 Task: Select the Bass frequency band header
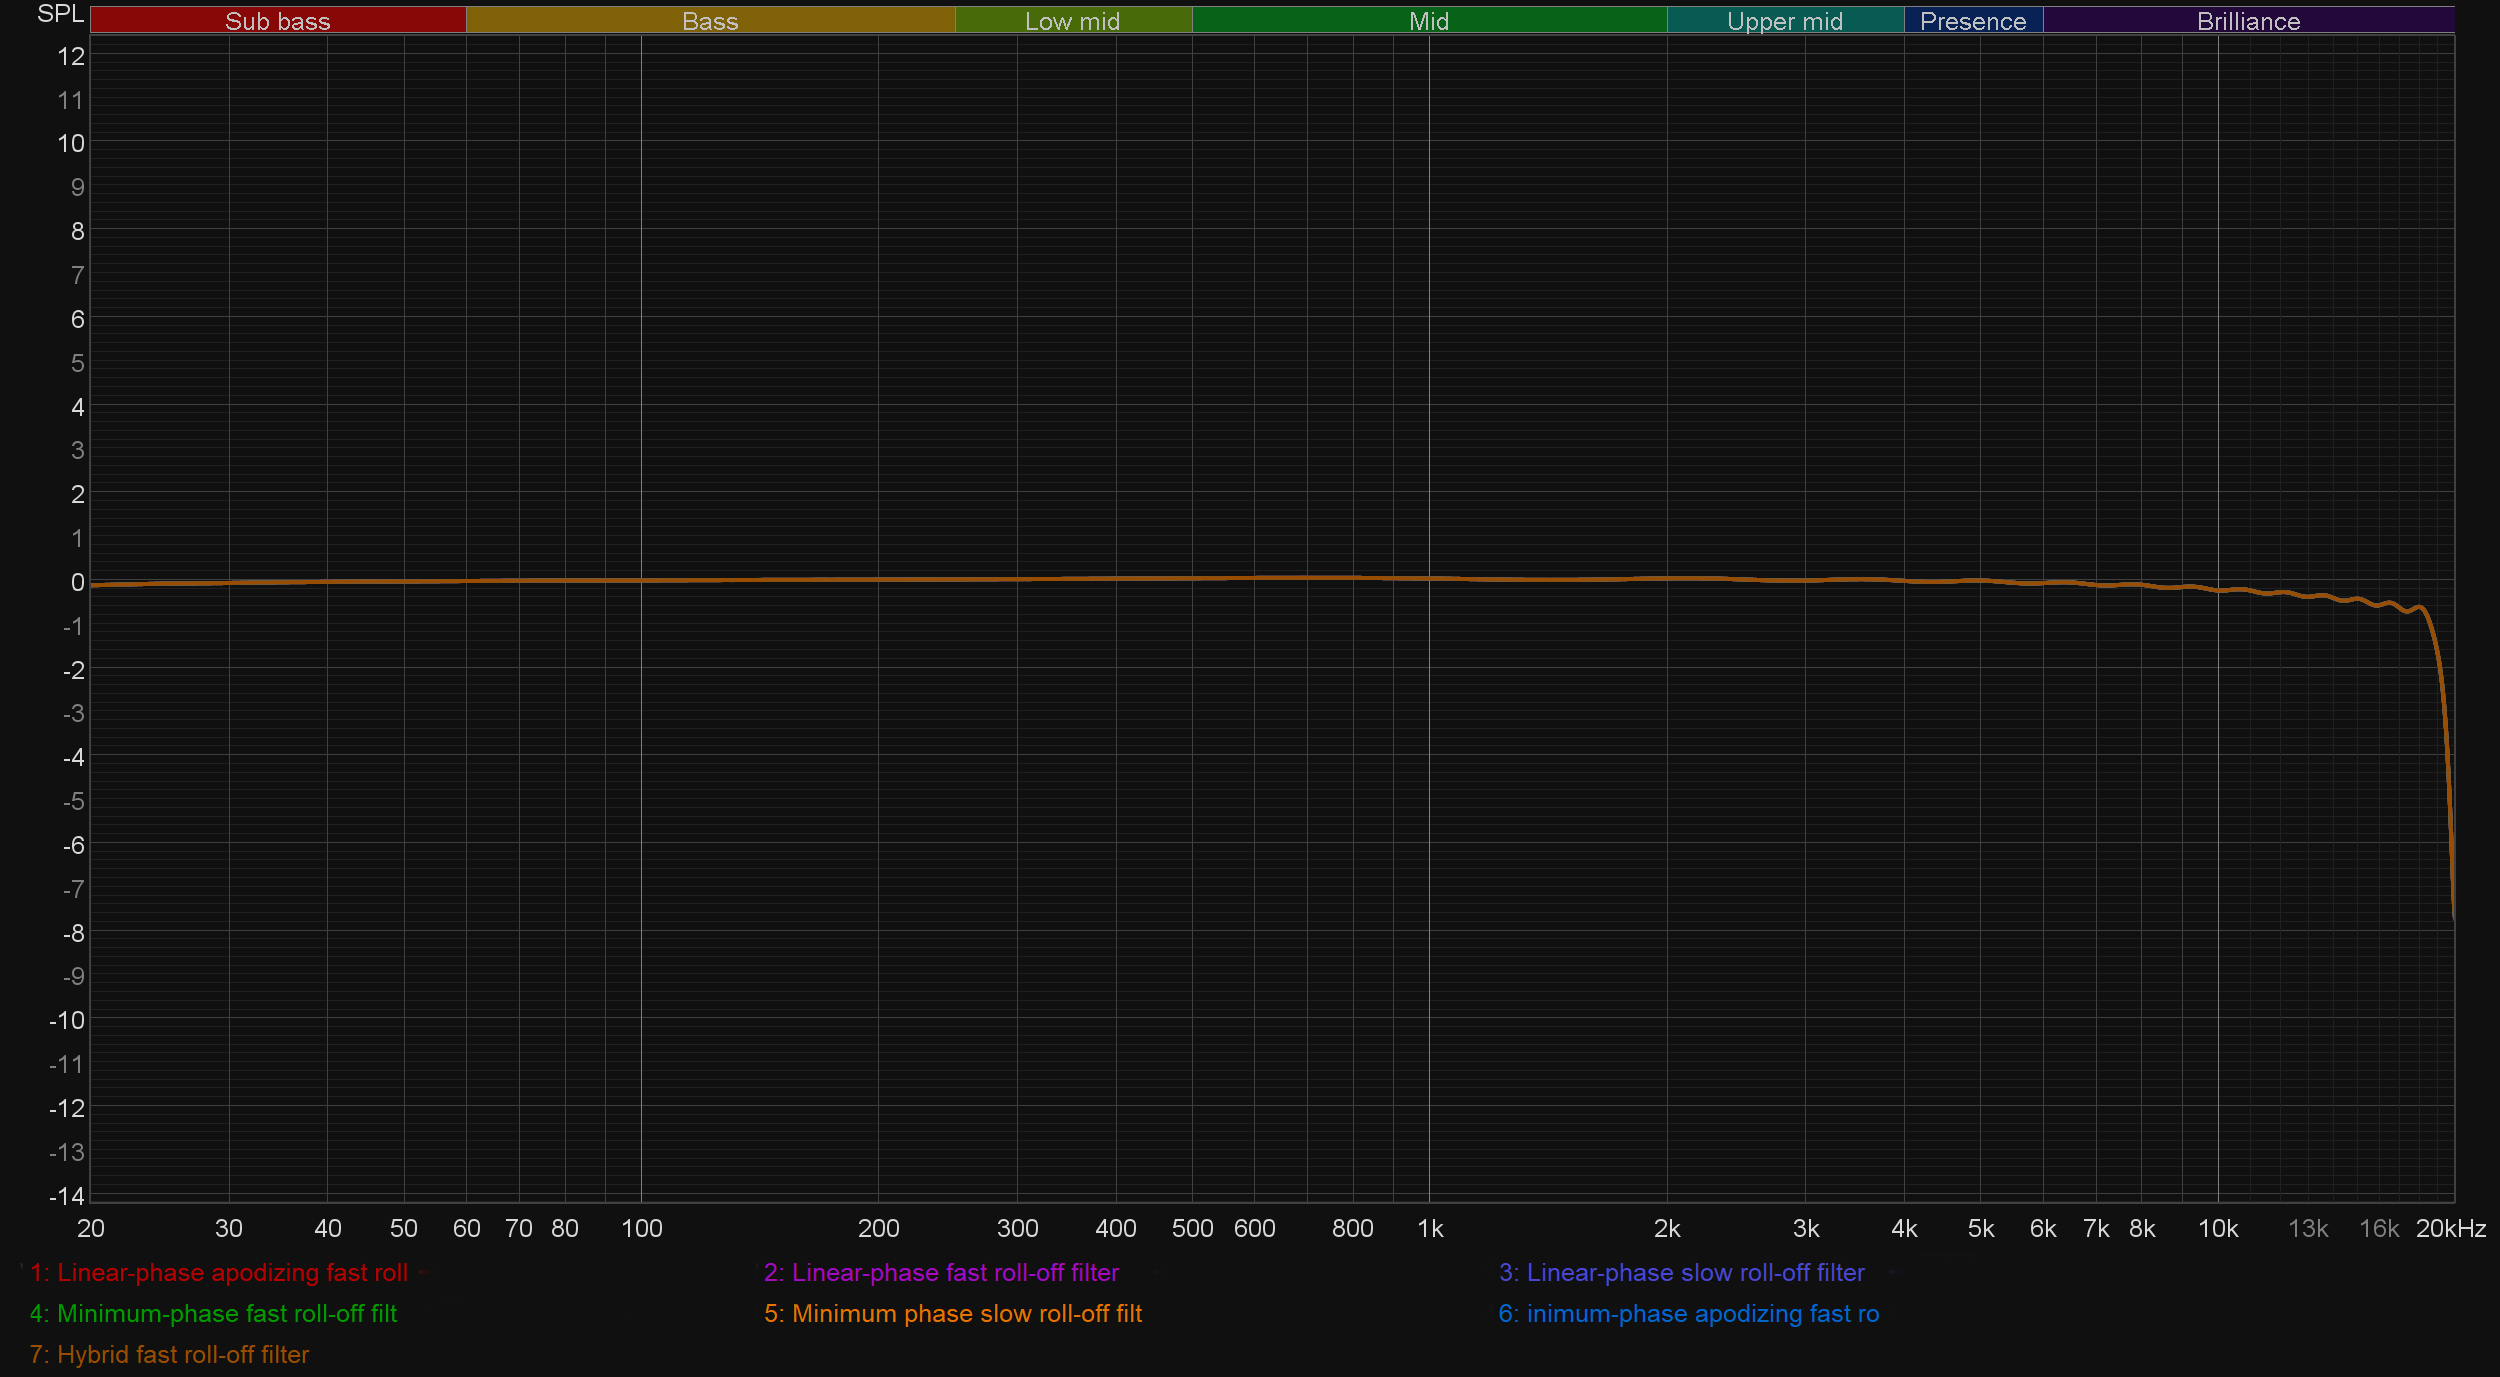(710, 21)
